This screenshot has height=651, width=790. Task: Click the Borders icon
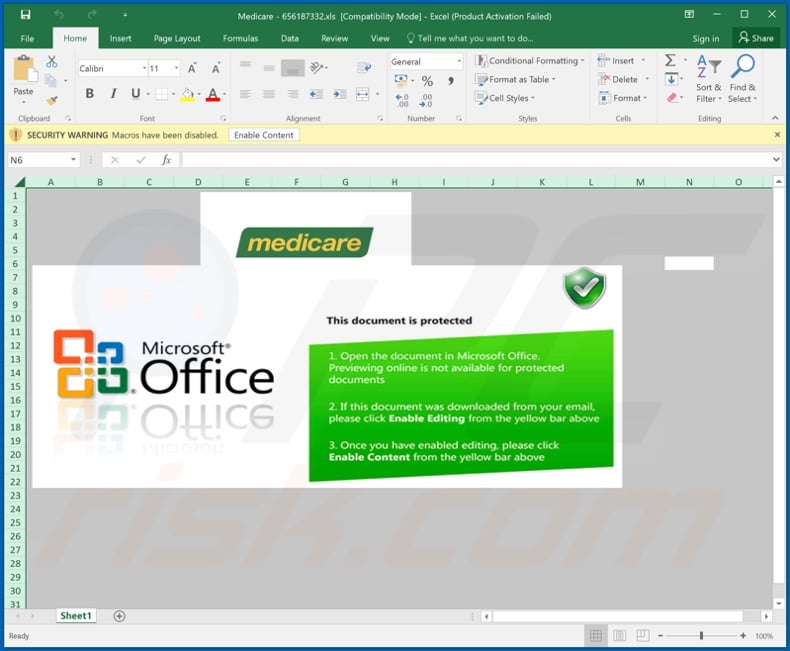(162, 94)
